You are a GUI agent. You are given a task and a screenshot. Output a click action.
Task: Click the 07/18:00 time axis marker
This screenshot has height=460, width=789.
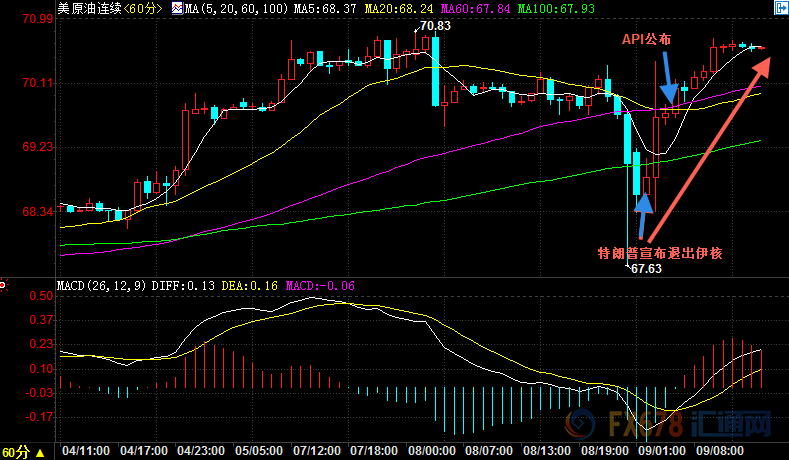[374, 451]
